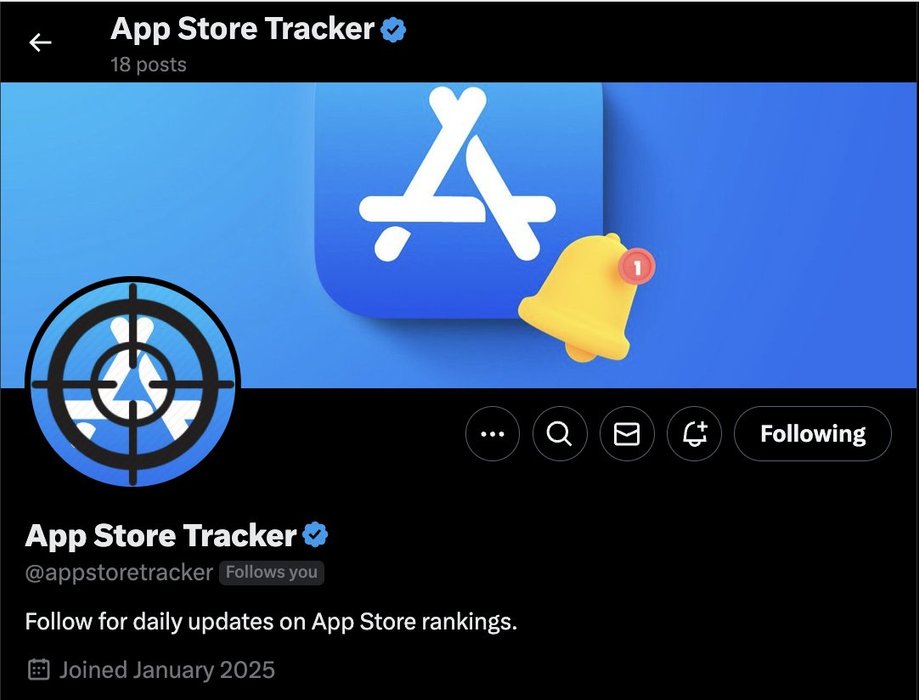The width and height of the screenshot is (919, 700).
Task: Open the blue banner header image
Action: click(x=460, y=235)
